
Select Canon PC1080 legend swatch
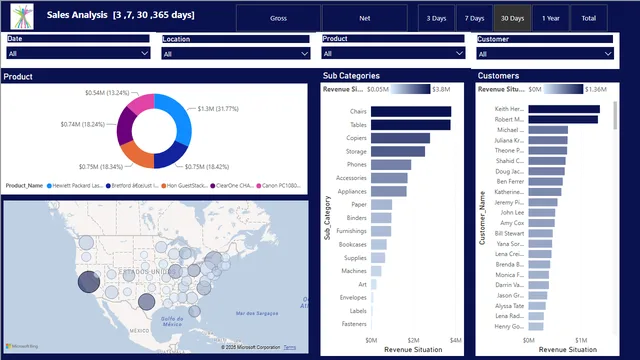click(258, 186)
